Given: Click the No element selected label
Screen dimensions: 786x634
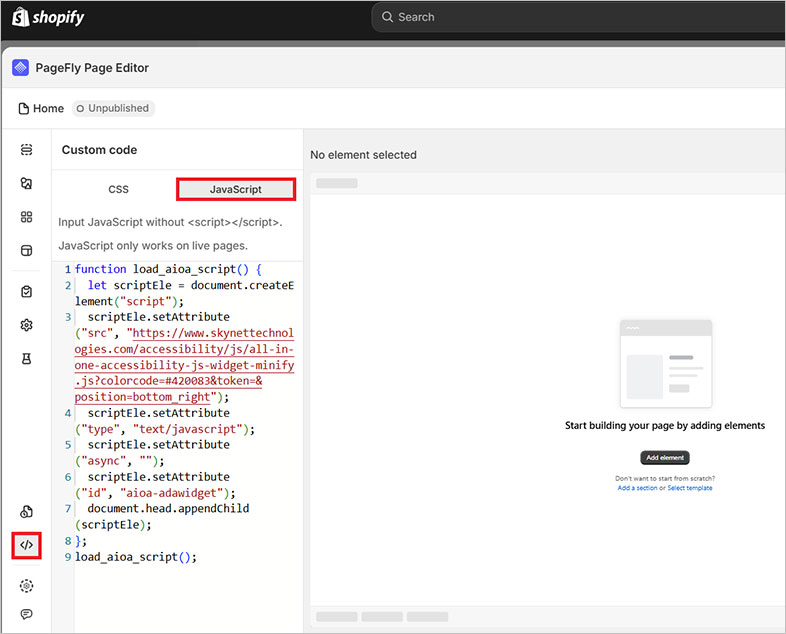Looking at the screenshot, I should [x=363, y=155].
